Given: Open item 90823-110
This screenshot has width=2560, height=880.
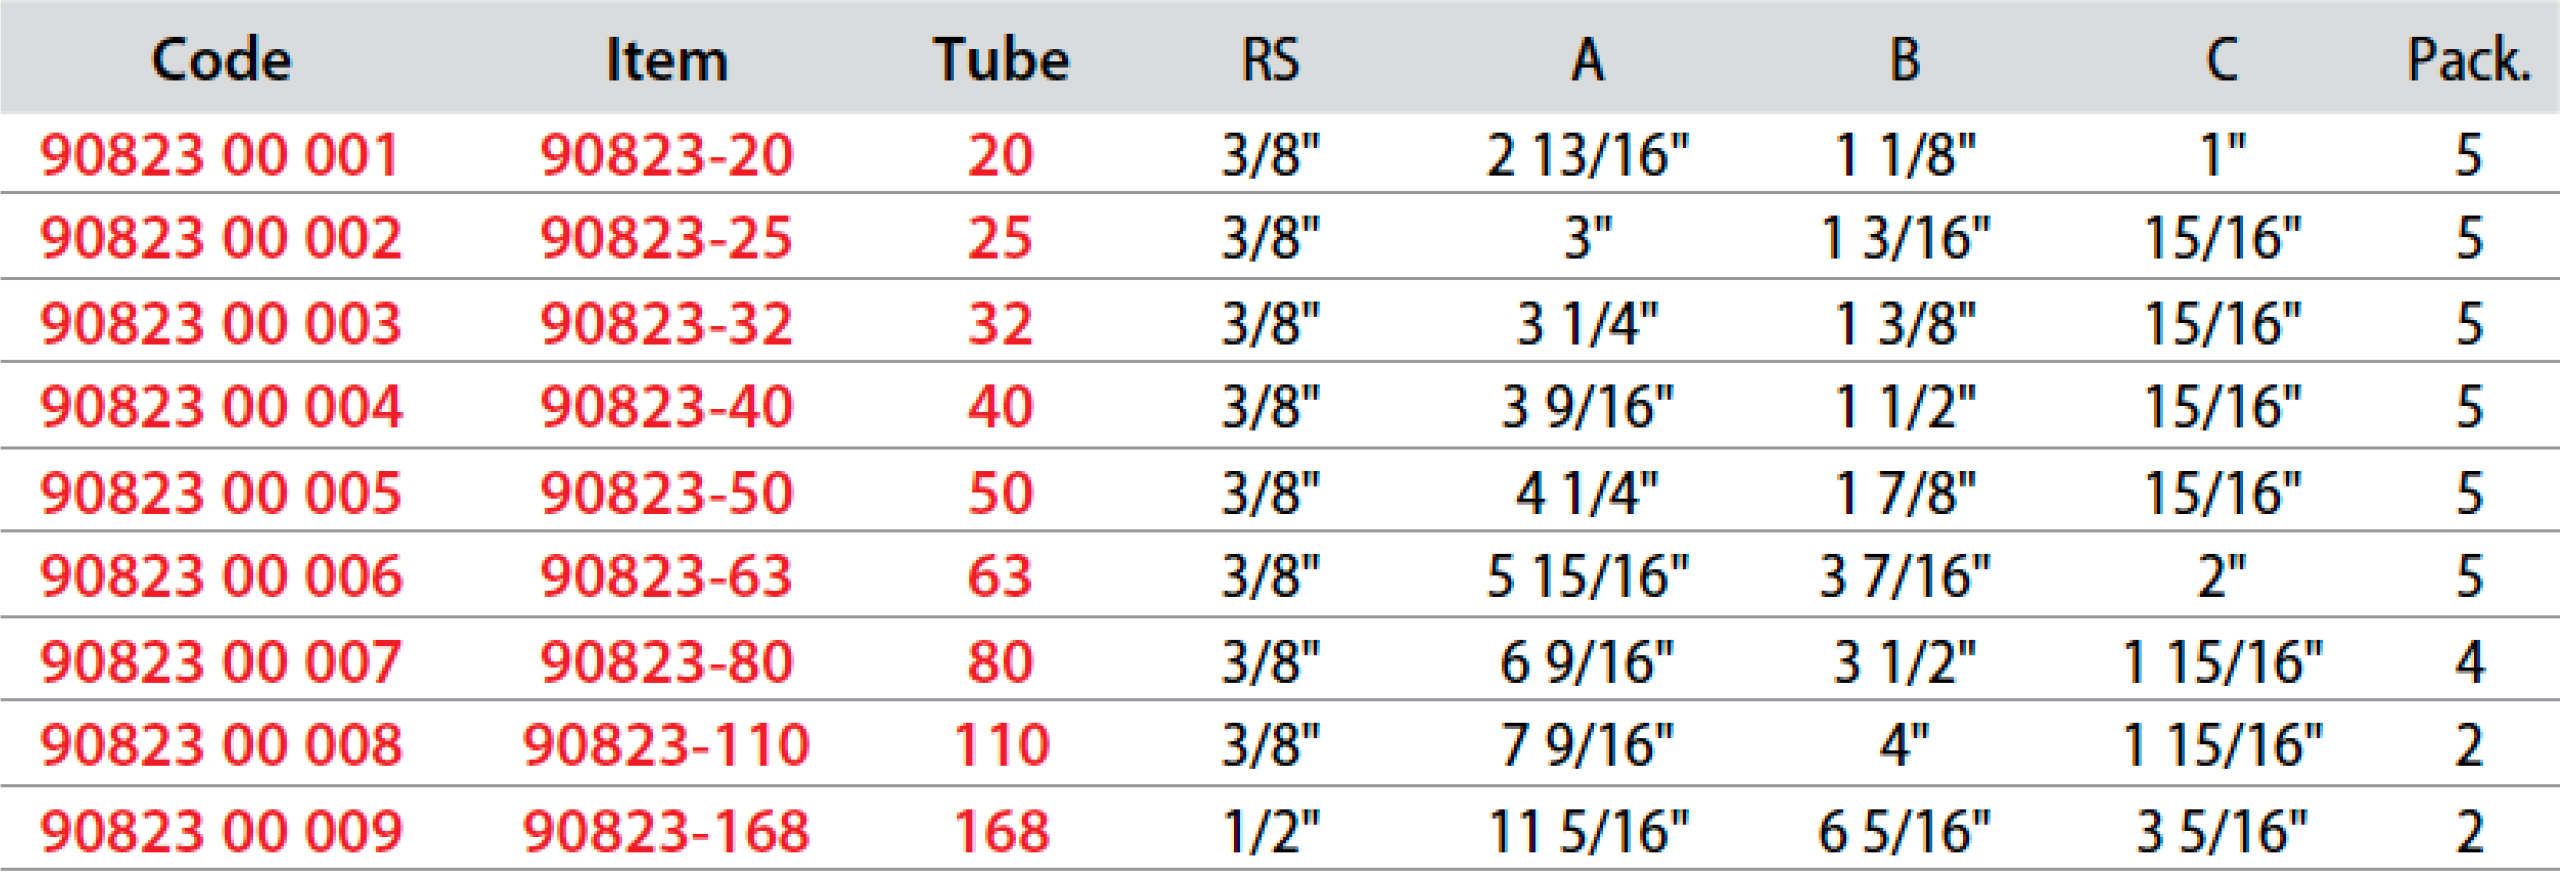Looking at the screenshot, I should [666, 745].
